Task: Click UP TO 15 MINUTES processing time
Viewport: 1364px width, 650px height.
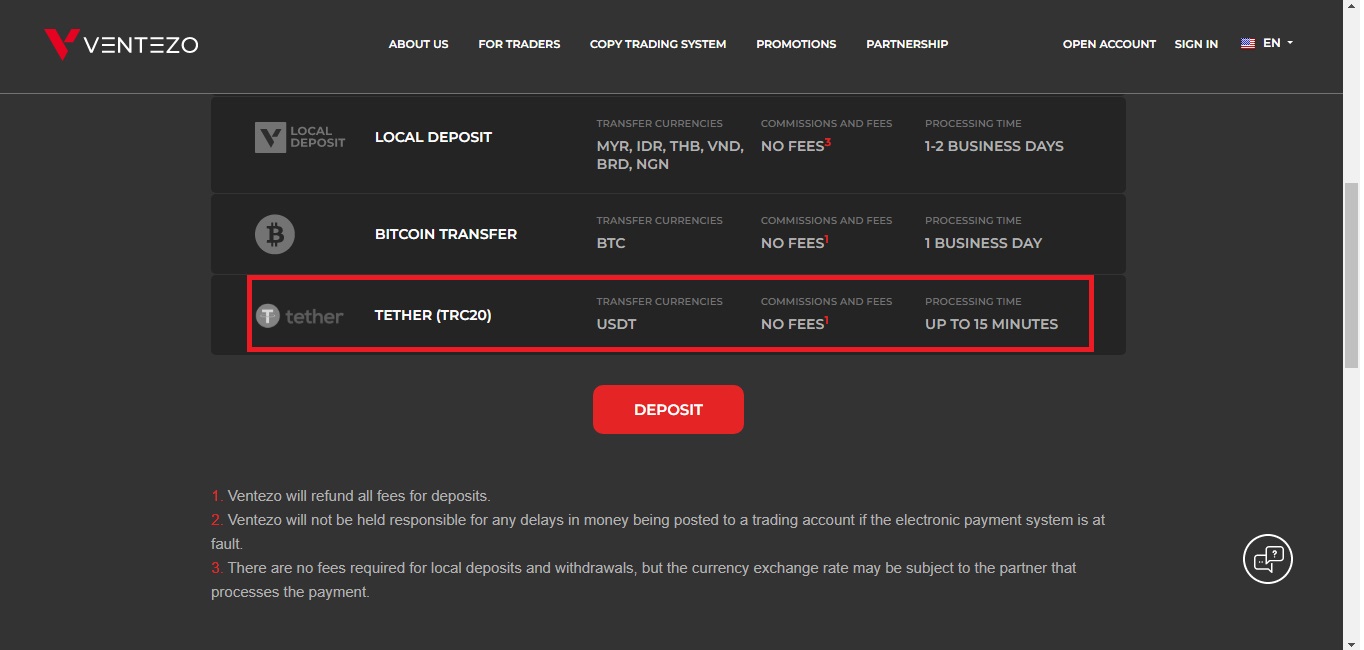Action: (991, 324)
